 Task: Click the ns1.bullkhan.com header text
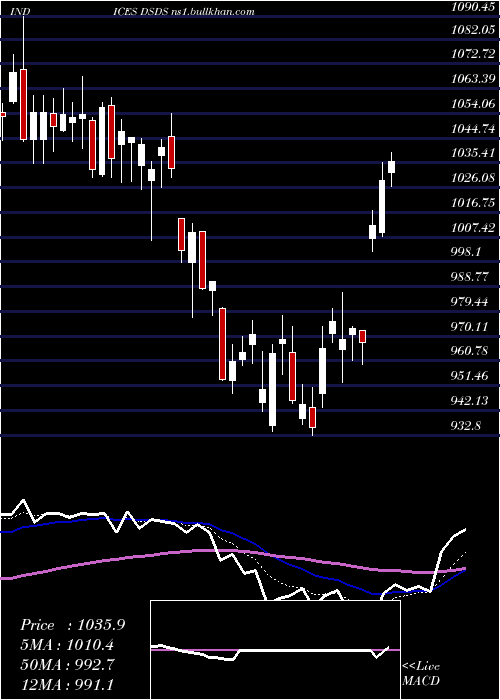tap(212, 12)
